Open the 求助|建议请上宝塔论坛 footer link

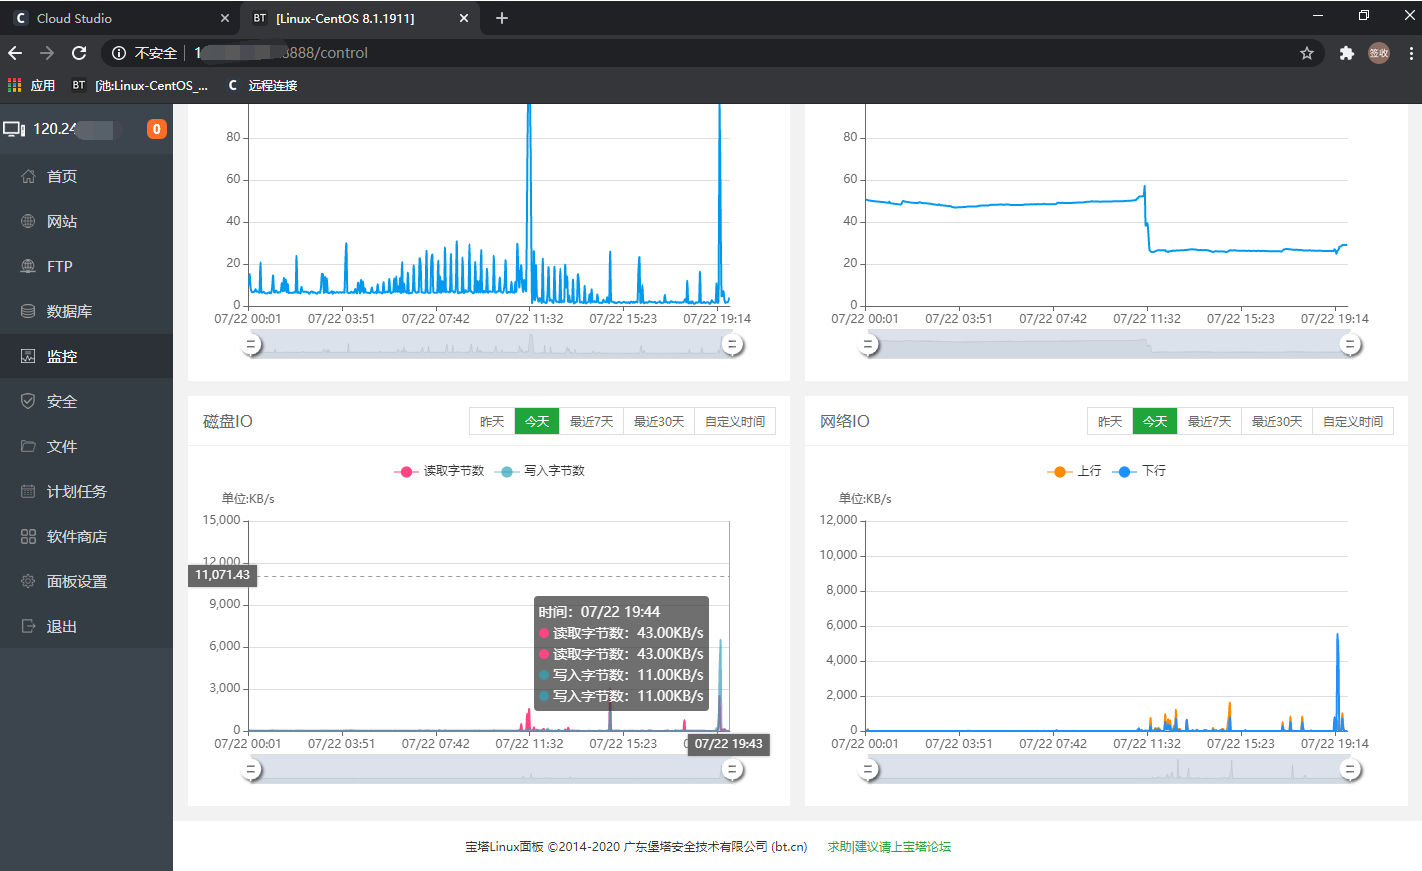point(889,846)
